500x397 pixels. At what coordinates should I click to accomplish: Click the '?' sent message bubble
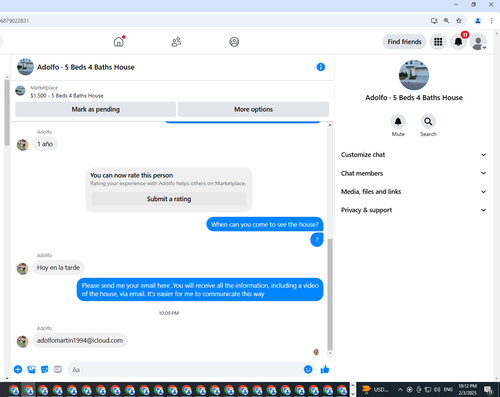click(x=317, y=240)
